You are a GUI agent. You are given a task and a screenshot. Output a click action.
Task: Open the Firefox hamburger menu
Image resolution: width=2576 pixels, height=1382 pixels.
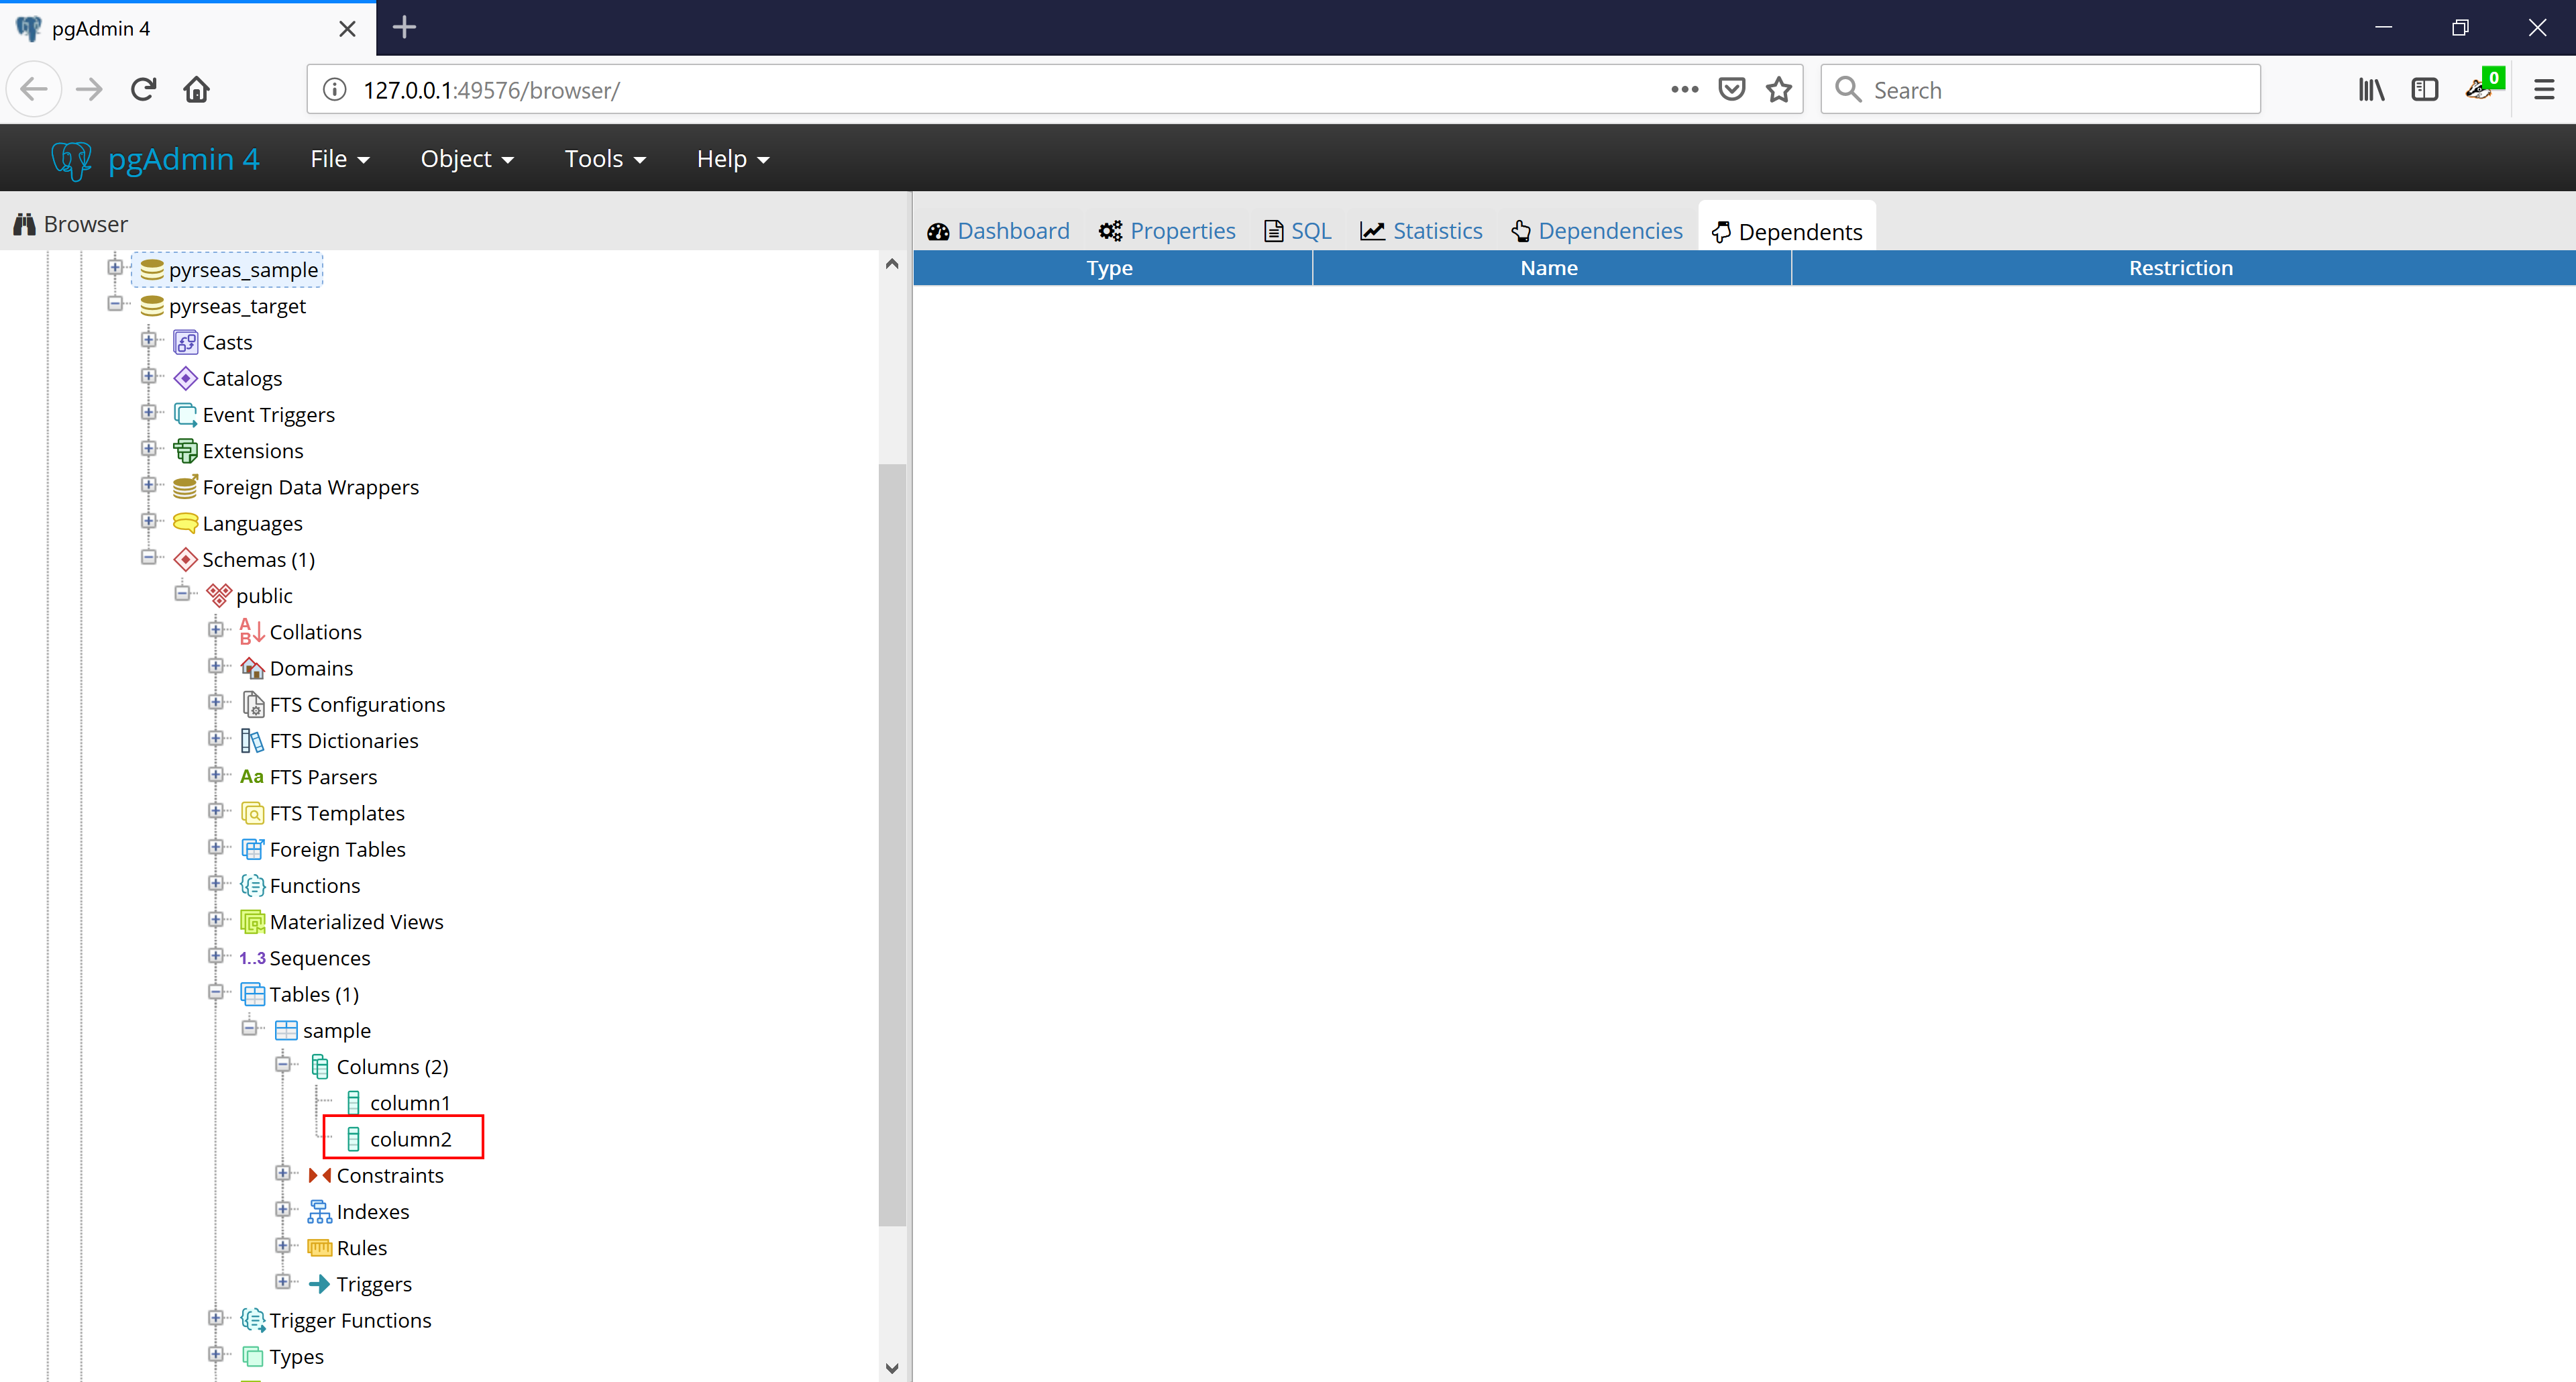tap(2544, 90)
